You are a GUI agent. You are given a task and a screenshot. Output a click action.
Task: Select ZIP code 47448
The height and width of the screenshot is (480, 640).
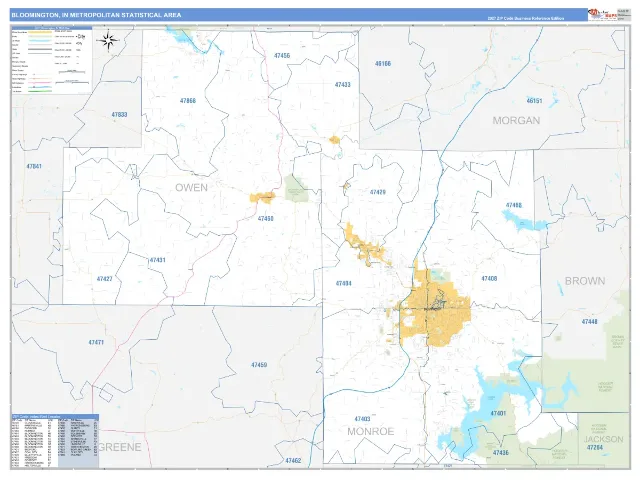[x=589, y=322]
